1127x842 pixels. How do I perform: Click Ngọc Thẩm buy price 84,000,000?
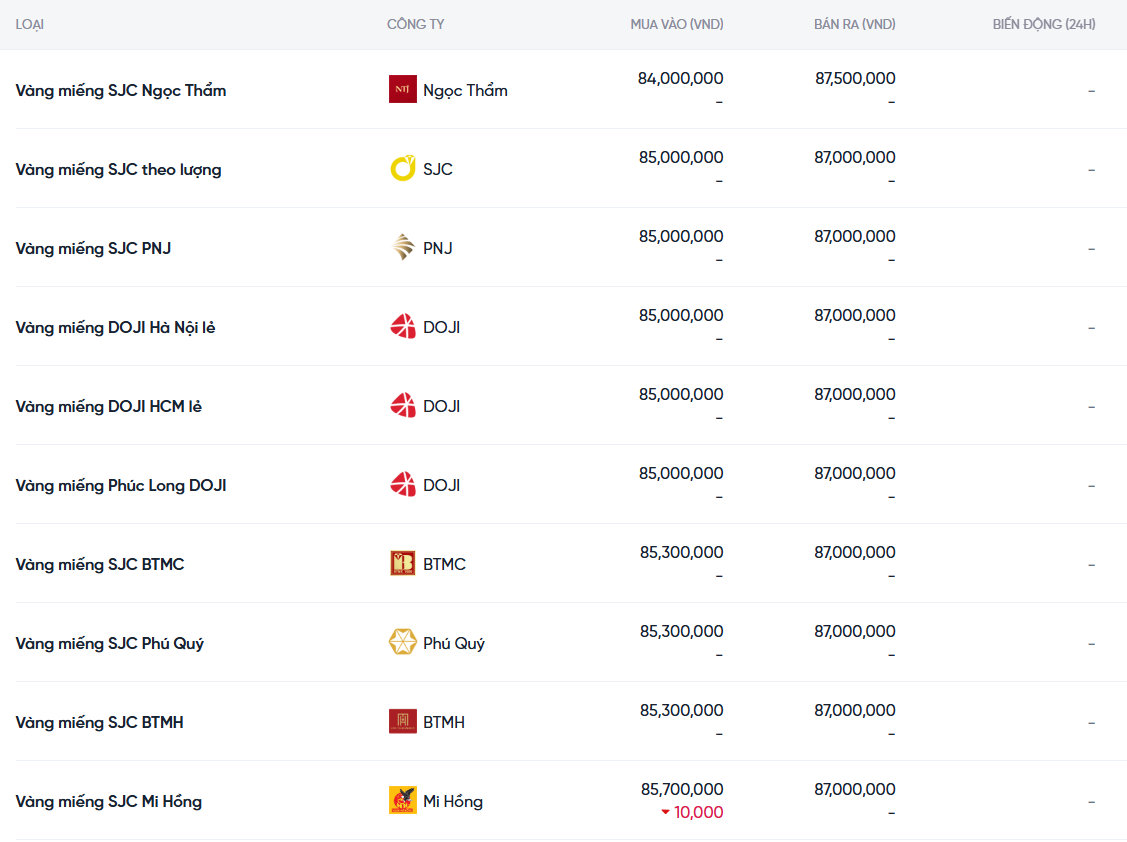[x=681, y=78]
